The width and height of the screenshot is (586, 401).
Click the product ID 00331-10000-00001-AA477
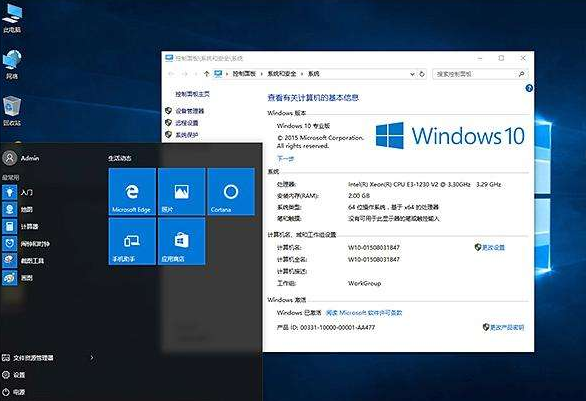point(326,327)
